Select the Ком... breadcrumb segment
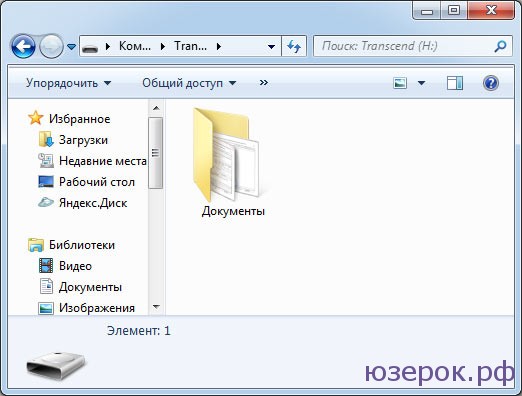The image size is (522, 396). tap(135, 46)
